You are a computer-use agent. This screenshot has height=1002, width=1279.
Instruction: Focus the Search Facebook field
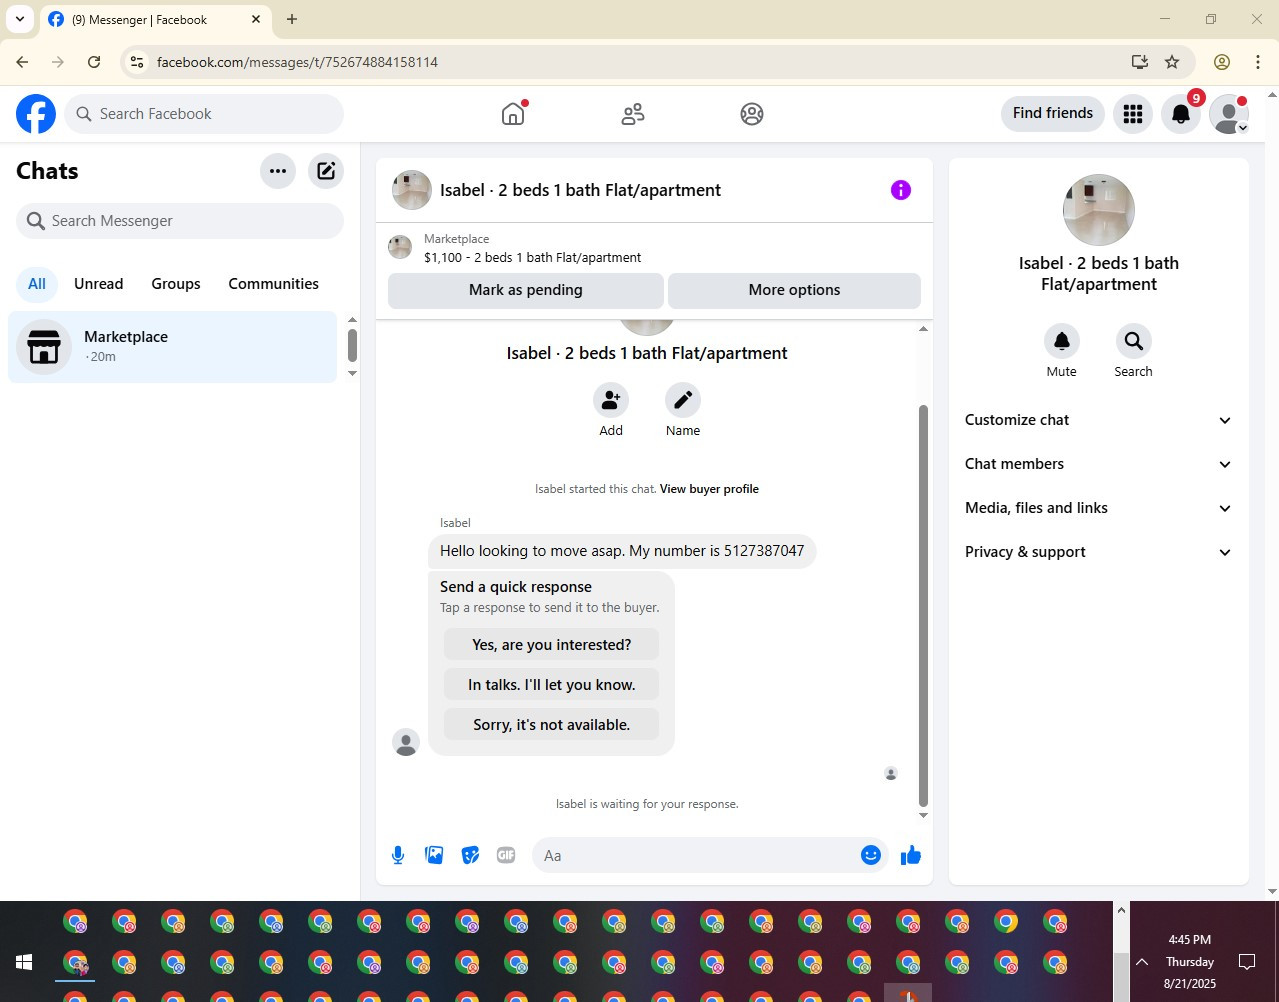coord(204,114)
